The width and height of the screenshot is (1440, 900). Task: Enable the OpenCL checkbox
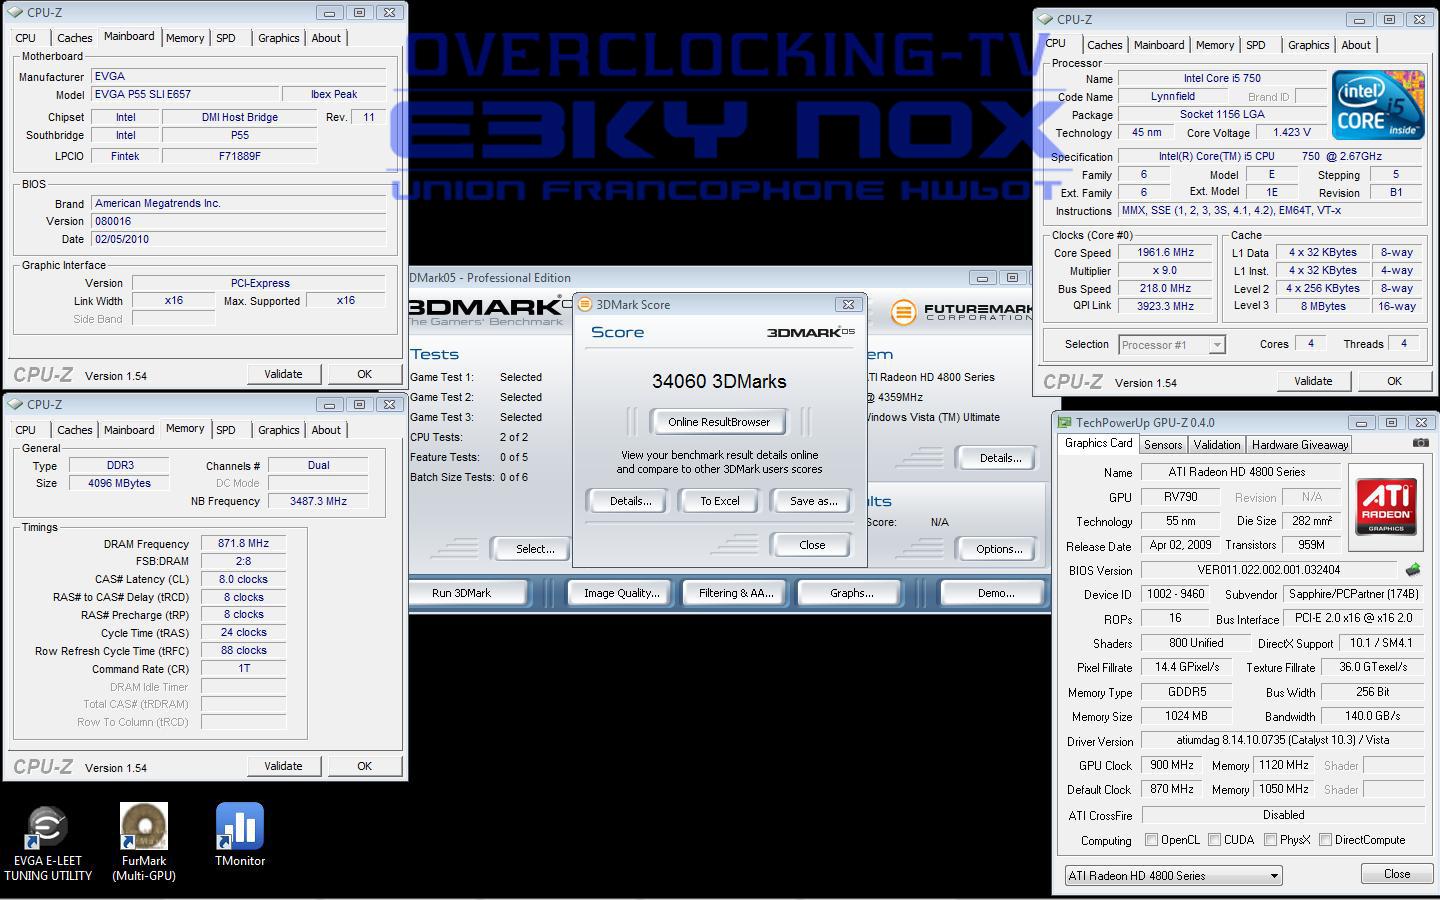tap(1151, 840)
